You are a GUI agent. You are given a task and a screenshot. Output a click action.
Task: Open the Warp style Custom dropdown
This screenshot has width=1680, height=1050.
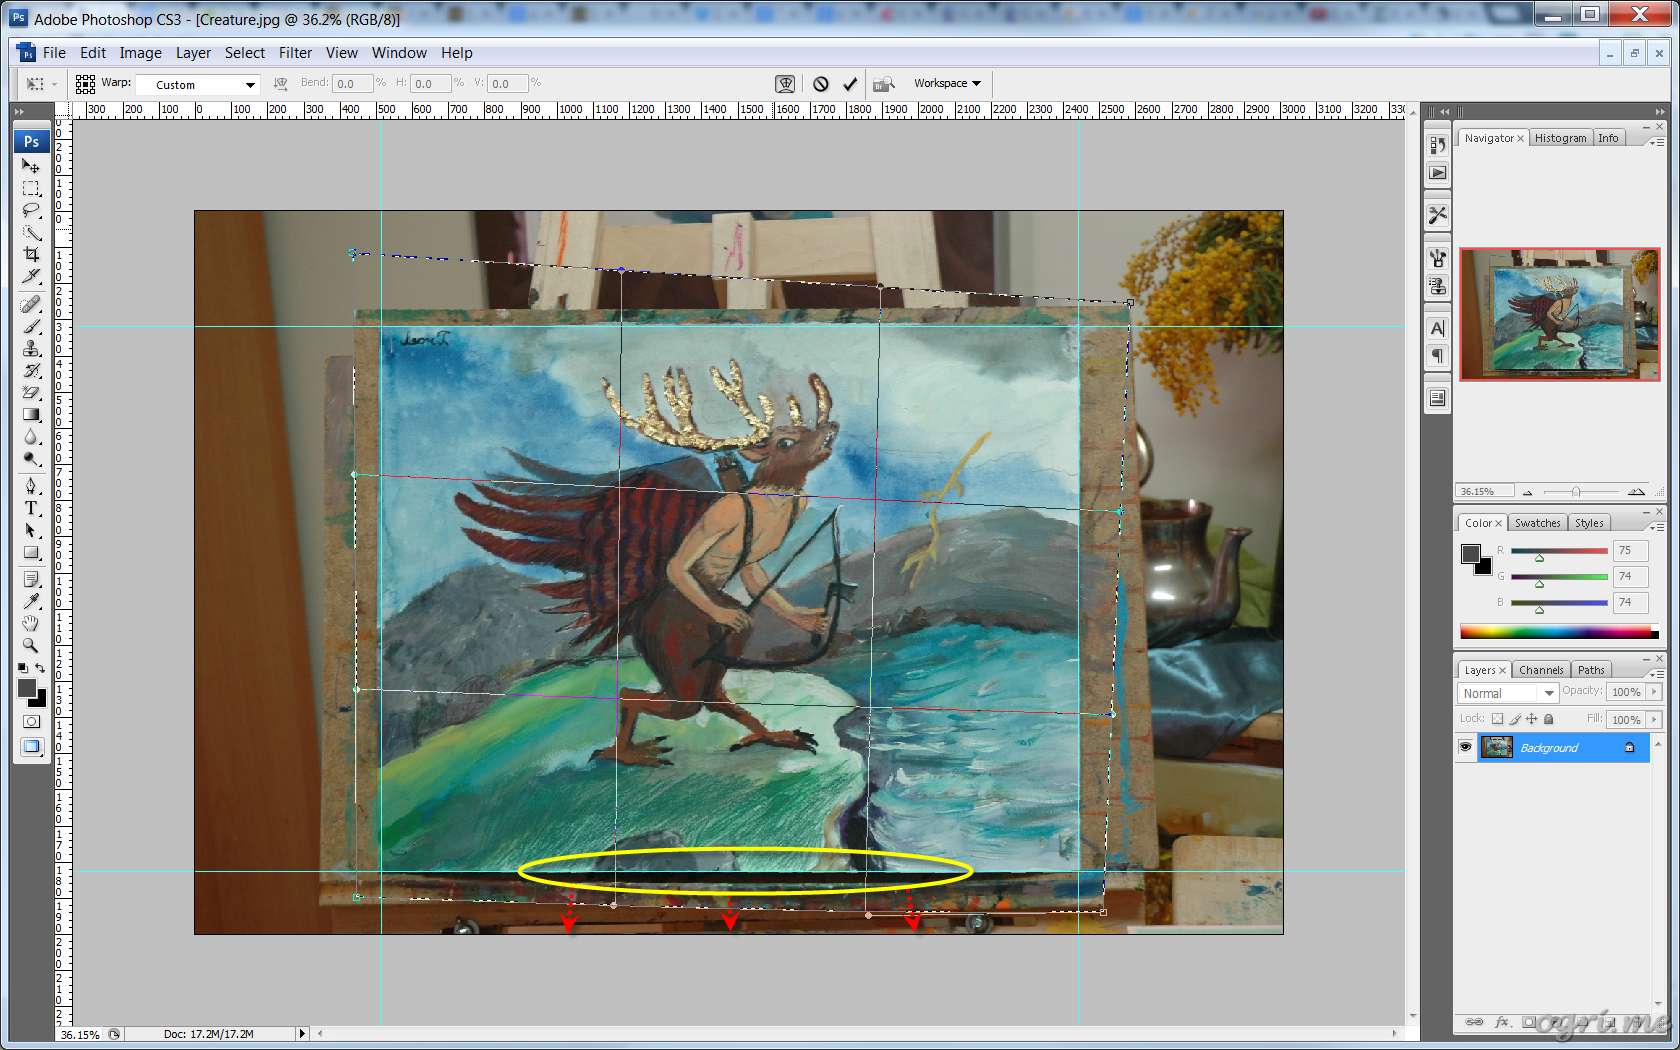[x=198, y=85]
